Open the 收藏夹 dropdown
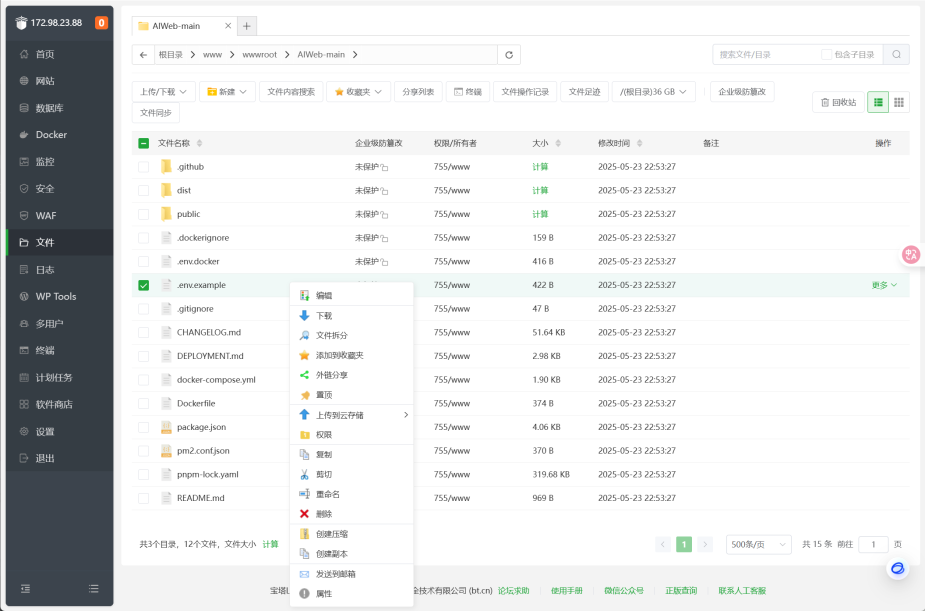Image resolution: width=925 pixels, height=611 pixels. 358,92
